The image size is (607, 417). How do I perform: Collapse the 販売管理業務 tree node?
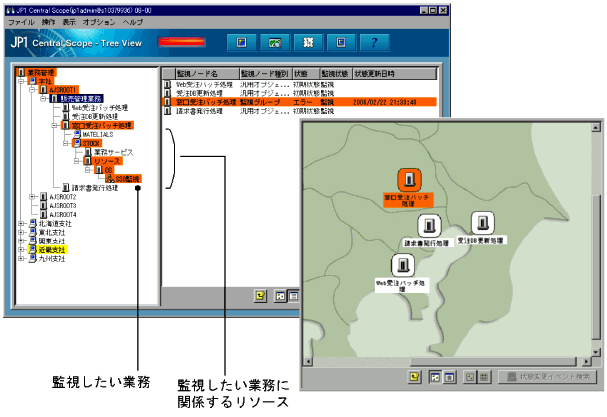(x=45, y=100)
